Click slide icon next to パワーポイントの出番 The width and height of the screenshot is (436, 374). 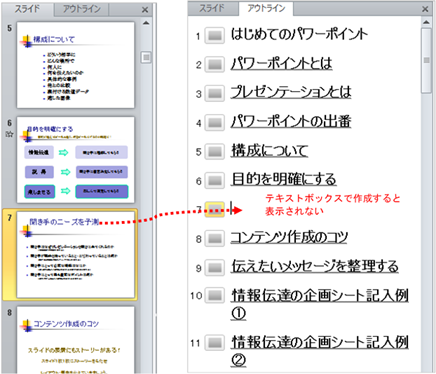[x=214, y=123]
